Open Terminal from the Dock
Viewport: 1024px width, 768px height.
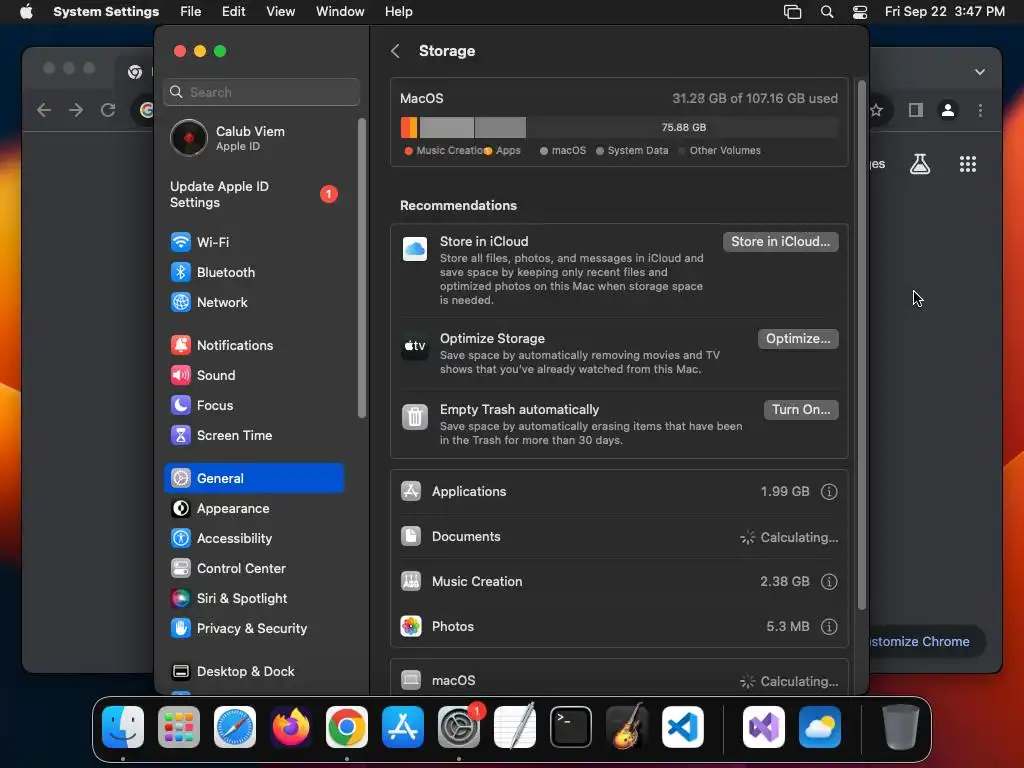click(571, 727)
